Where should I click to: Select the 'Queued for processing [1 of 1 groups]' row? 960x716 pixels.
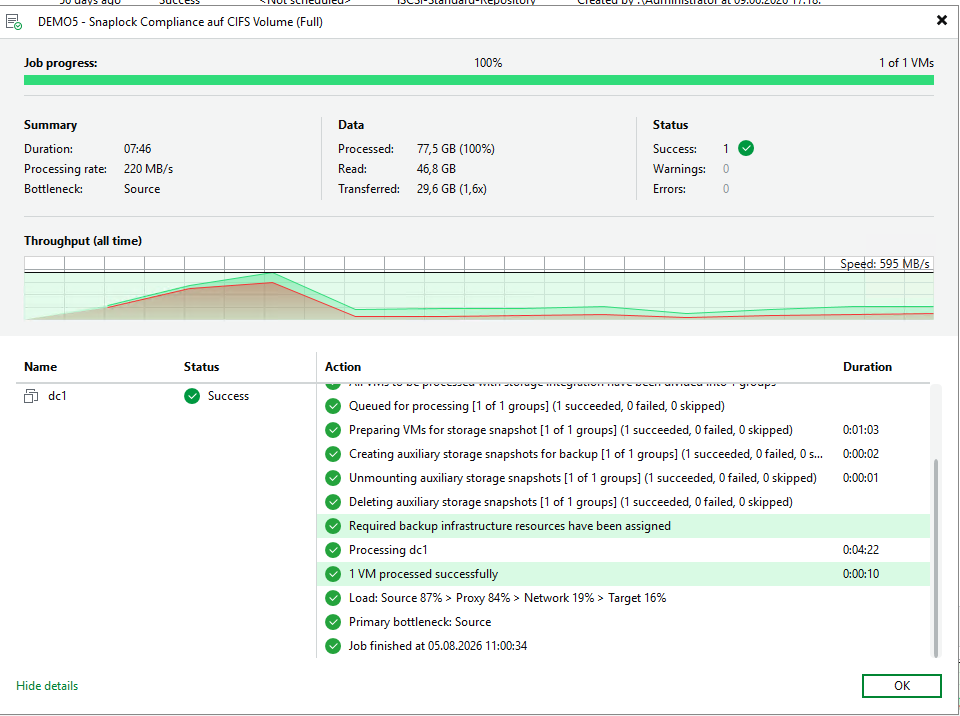coord(623,406)
